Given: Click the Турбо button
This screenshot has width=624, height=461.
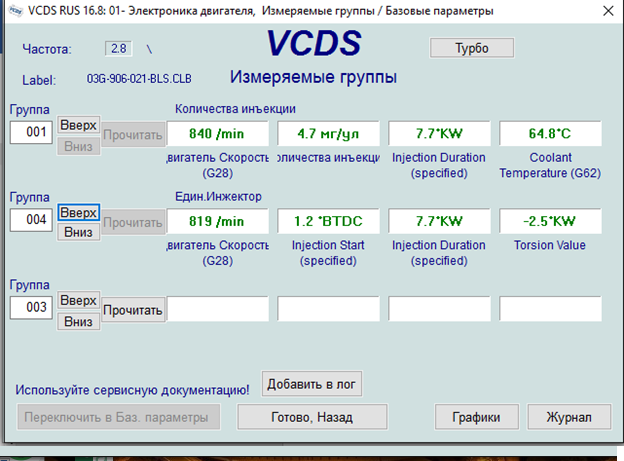Looking at the screenshot, I should (471, 48).
